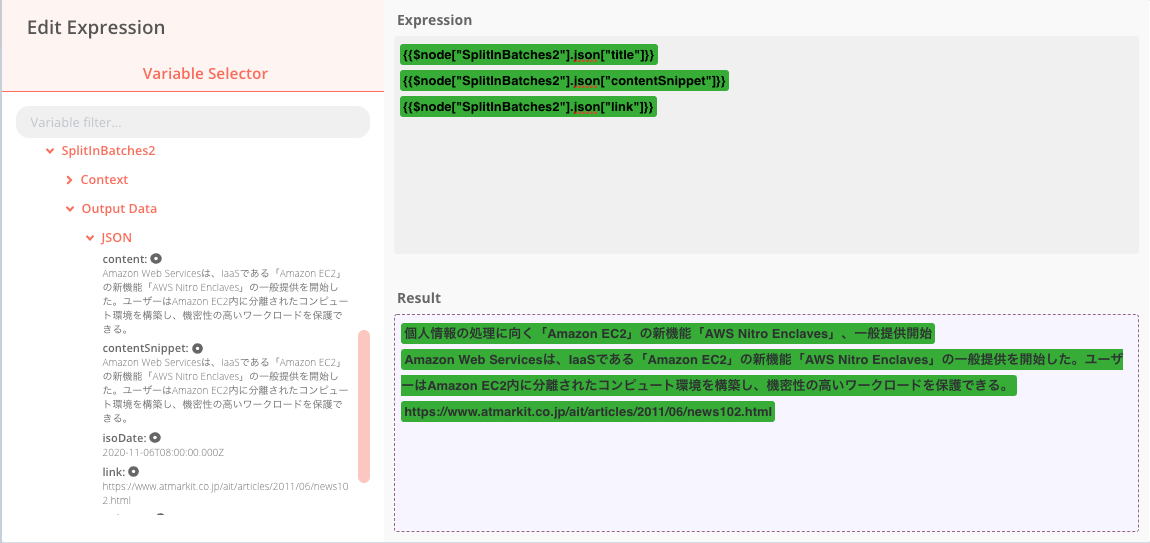Image resolution: width=1150 pixels, height=543 pixels.
Task: Collapse the Output Data section
Action: tap(70, 209)
